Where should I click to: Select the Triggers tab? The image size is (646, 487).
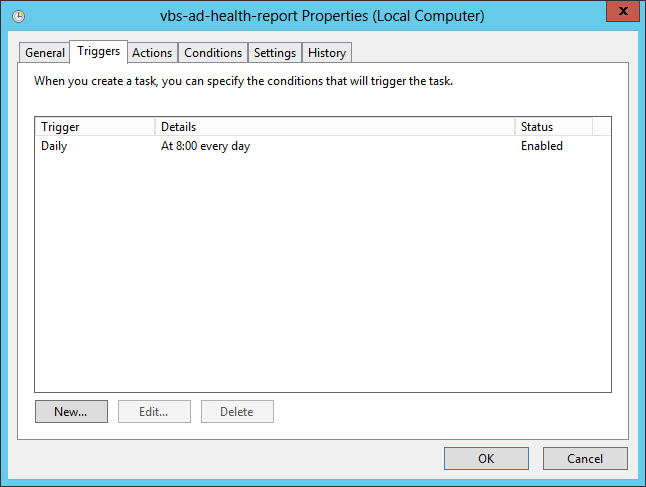point(98,52)
